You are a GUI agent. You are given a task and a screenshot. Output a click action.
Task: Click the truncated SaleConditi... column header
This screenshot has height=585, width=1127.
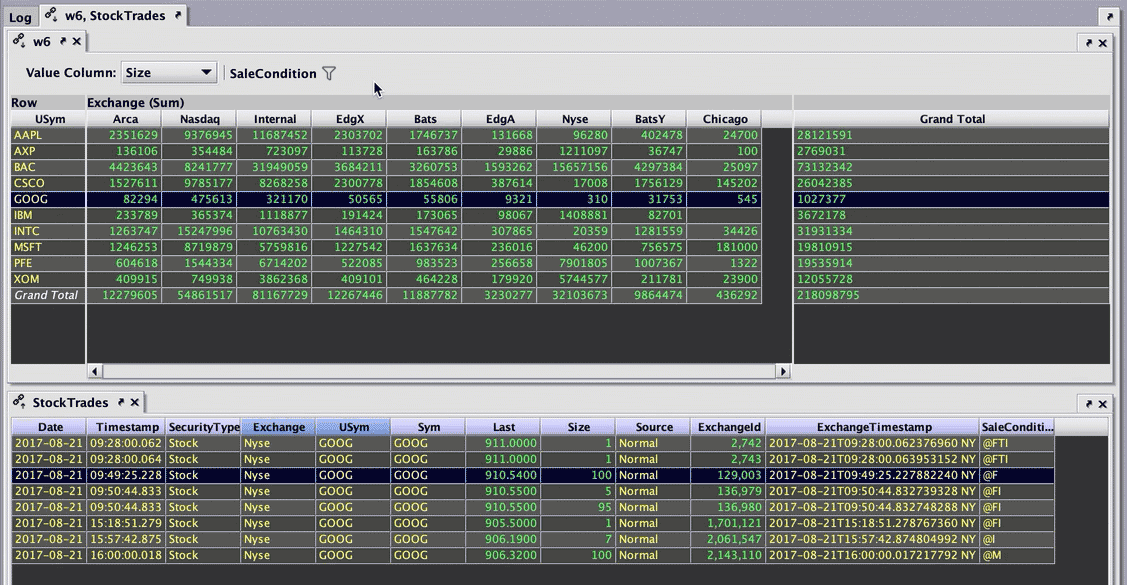(x=1017, y=427)
